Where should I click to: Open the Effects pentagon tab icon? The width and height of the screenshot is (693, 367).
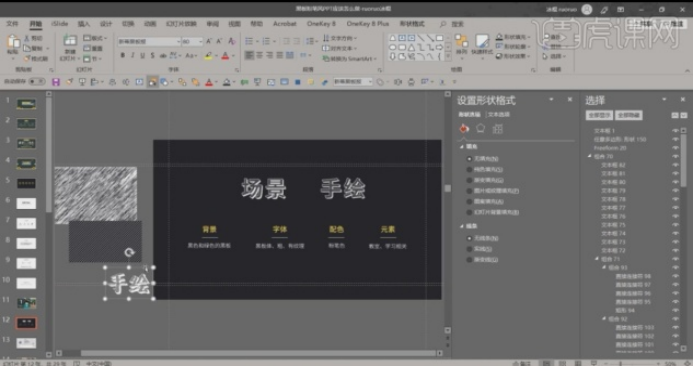tap(480, 128)
